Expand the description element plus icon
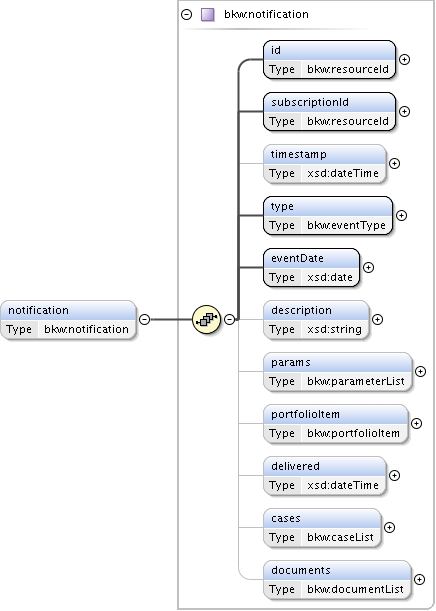Screen dimensions: 436x611 [x=377, y=320]
